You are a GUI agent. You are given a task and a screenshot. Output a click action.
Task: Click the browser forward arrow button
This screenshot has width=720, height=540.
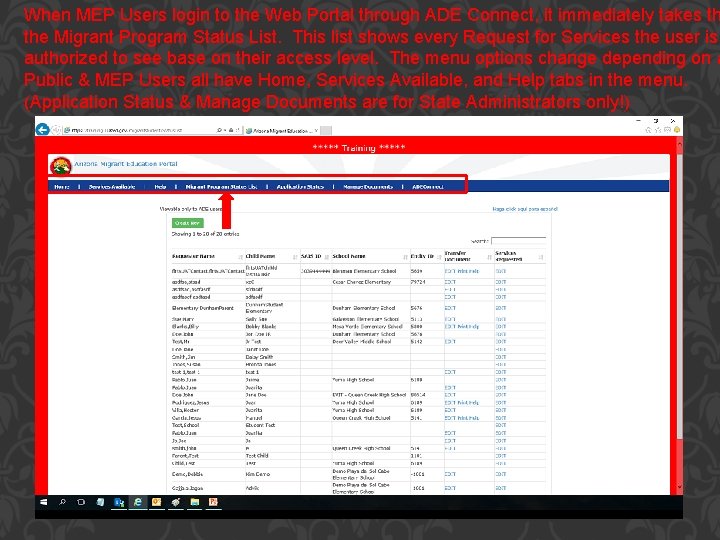click(x=56, y=130)
